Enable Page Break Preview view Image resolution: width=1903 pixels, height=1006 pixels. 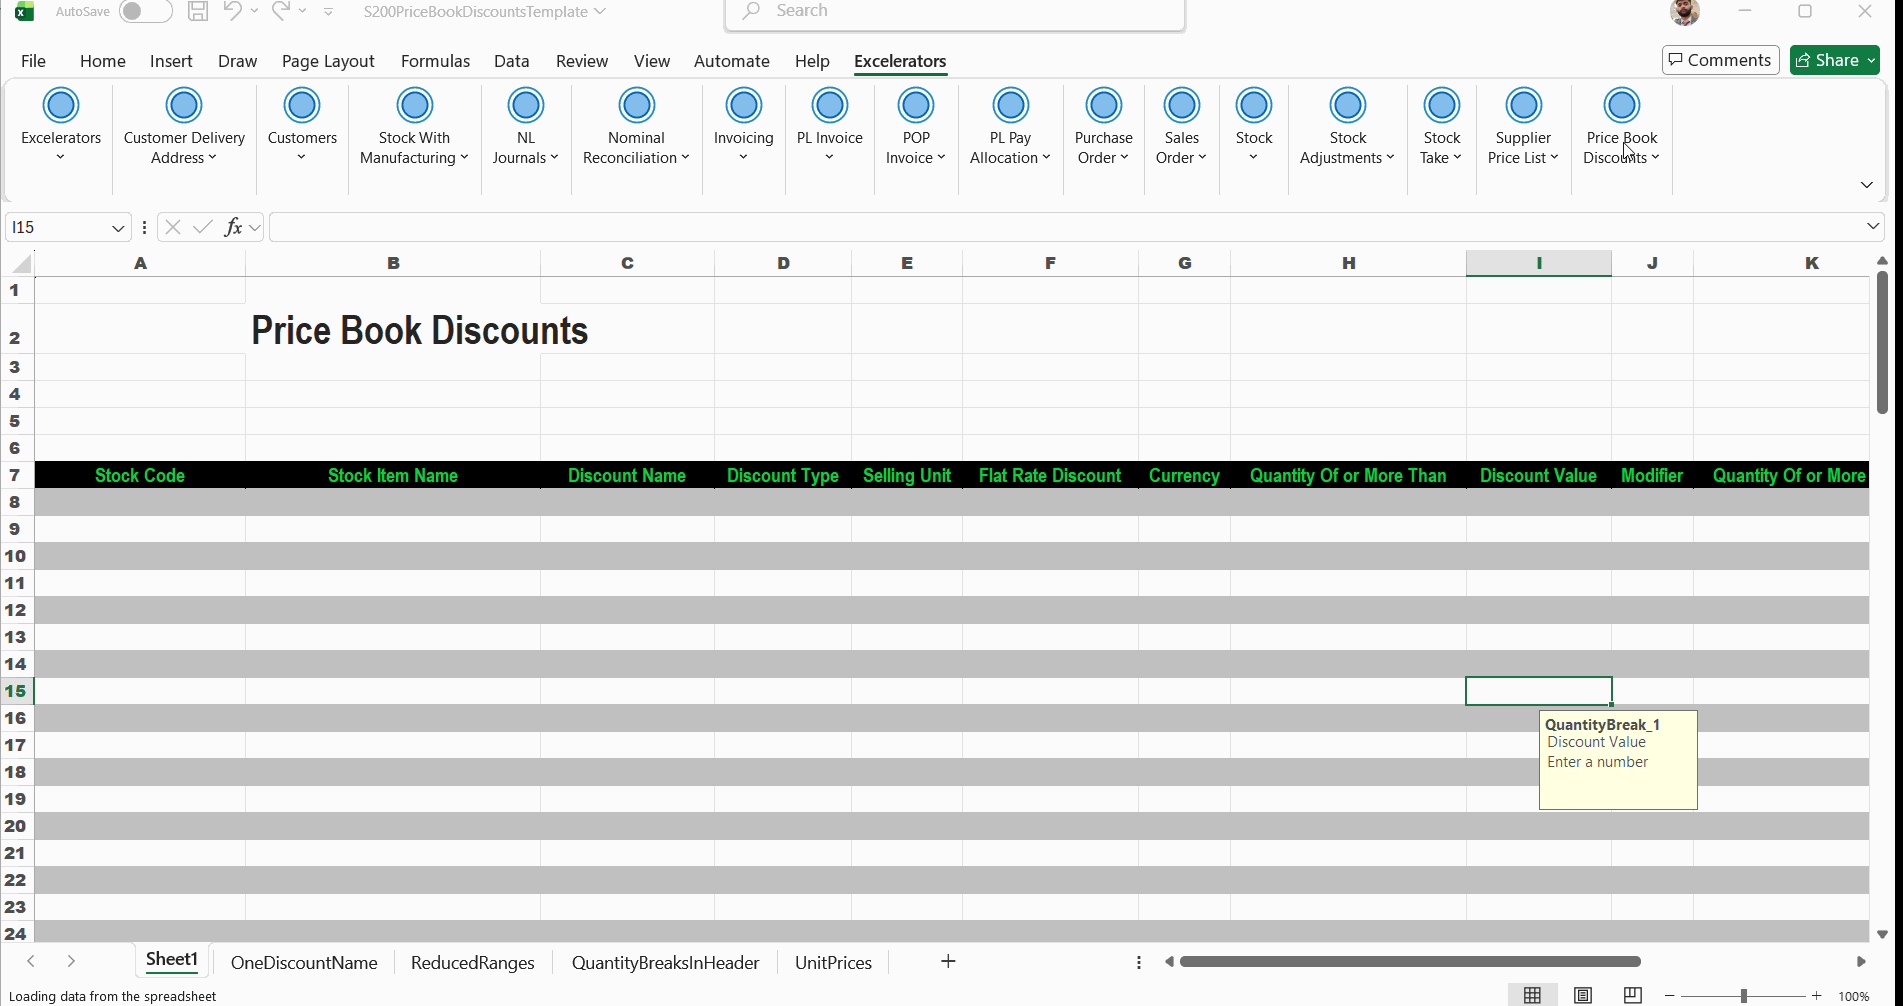(1633, 995)
